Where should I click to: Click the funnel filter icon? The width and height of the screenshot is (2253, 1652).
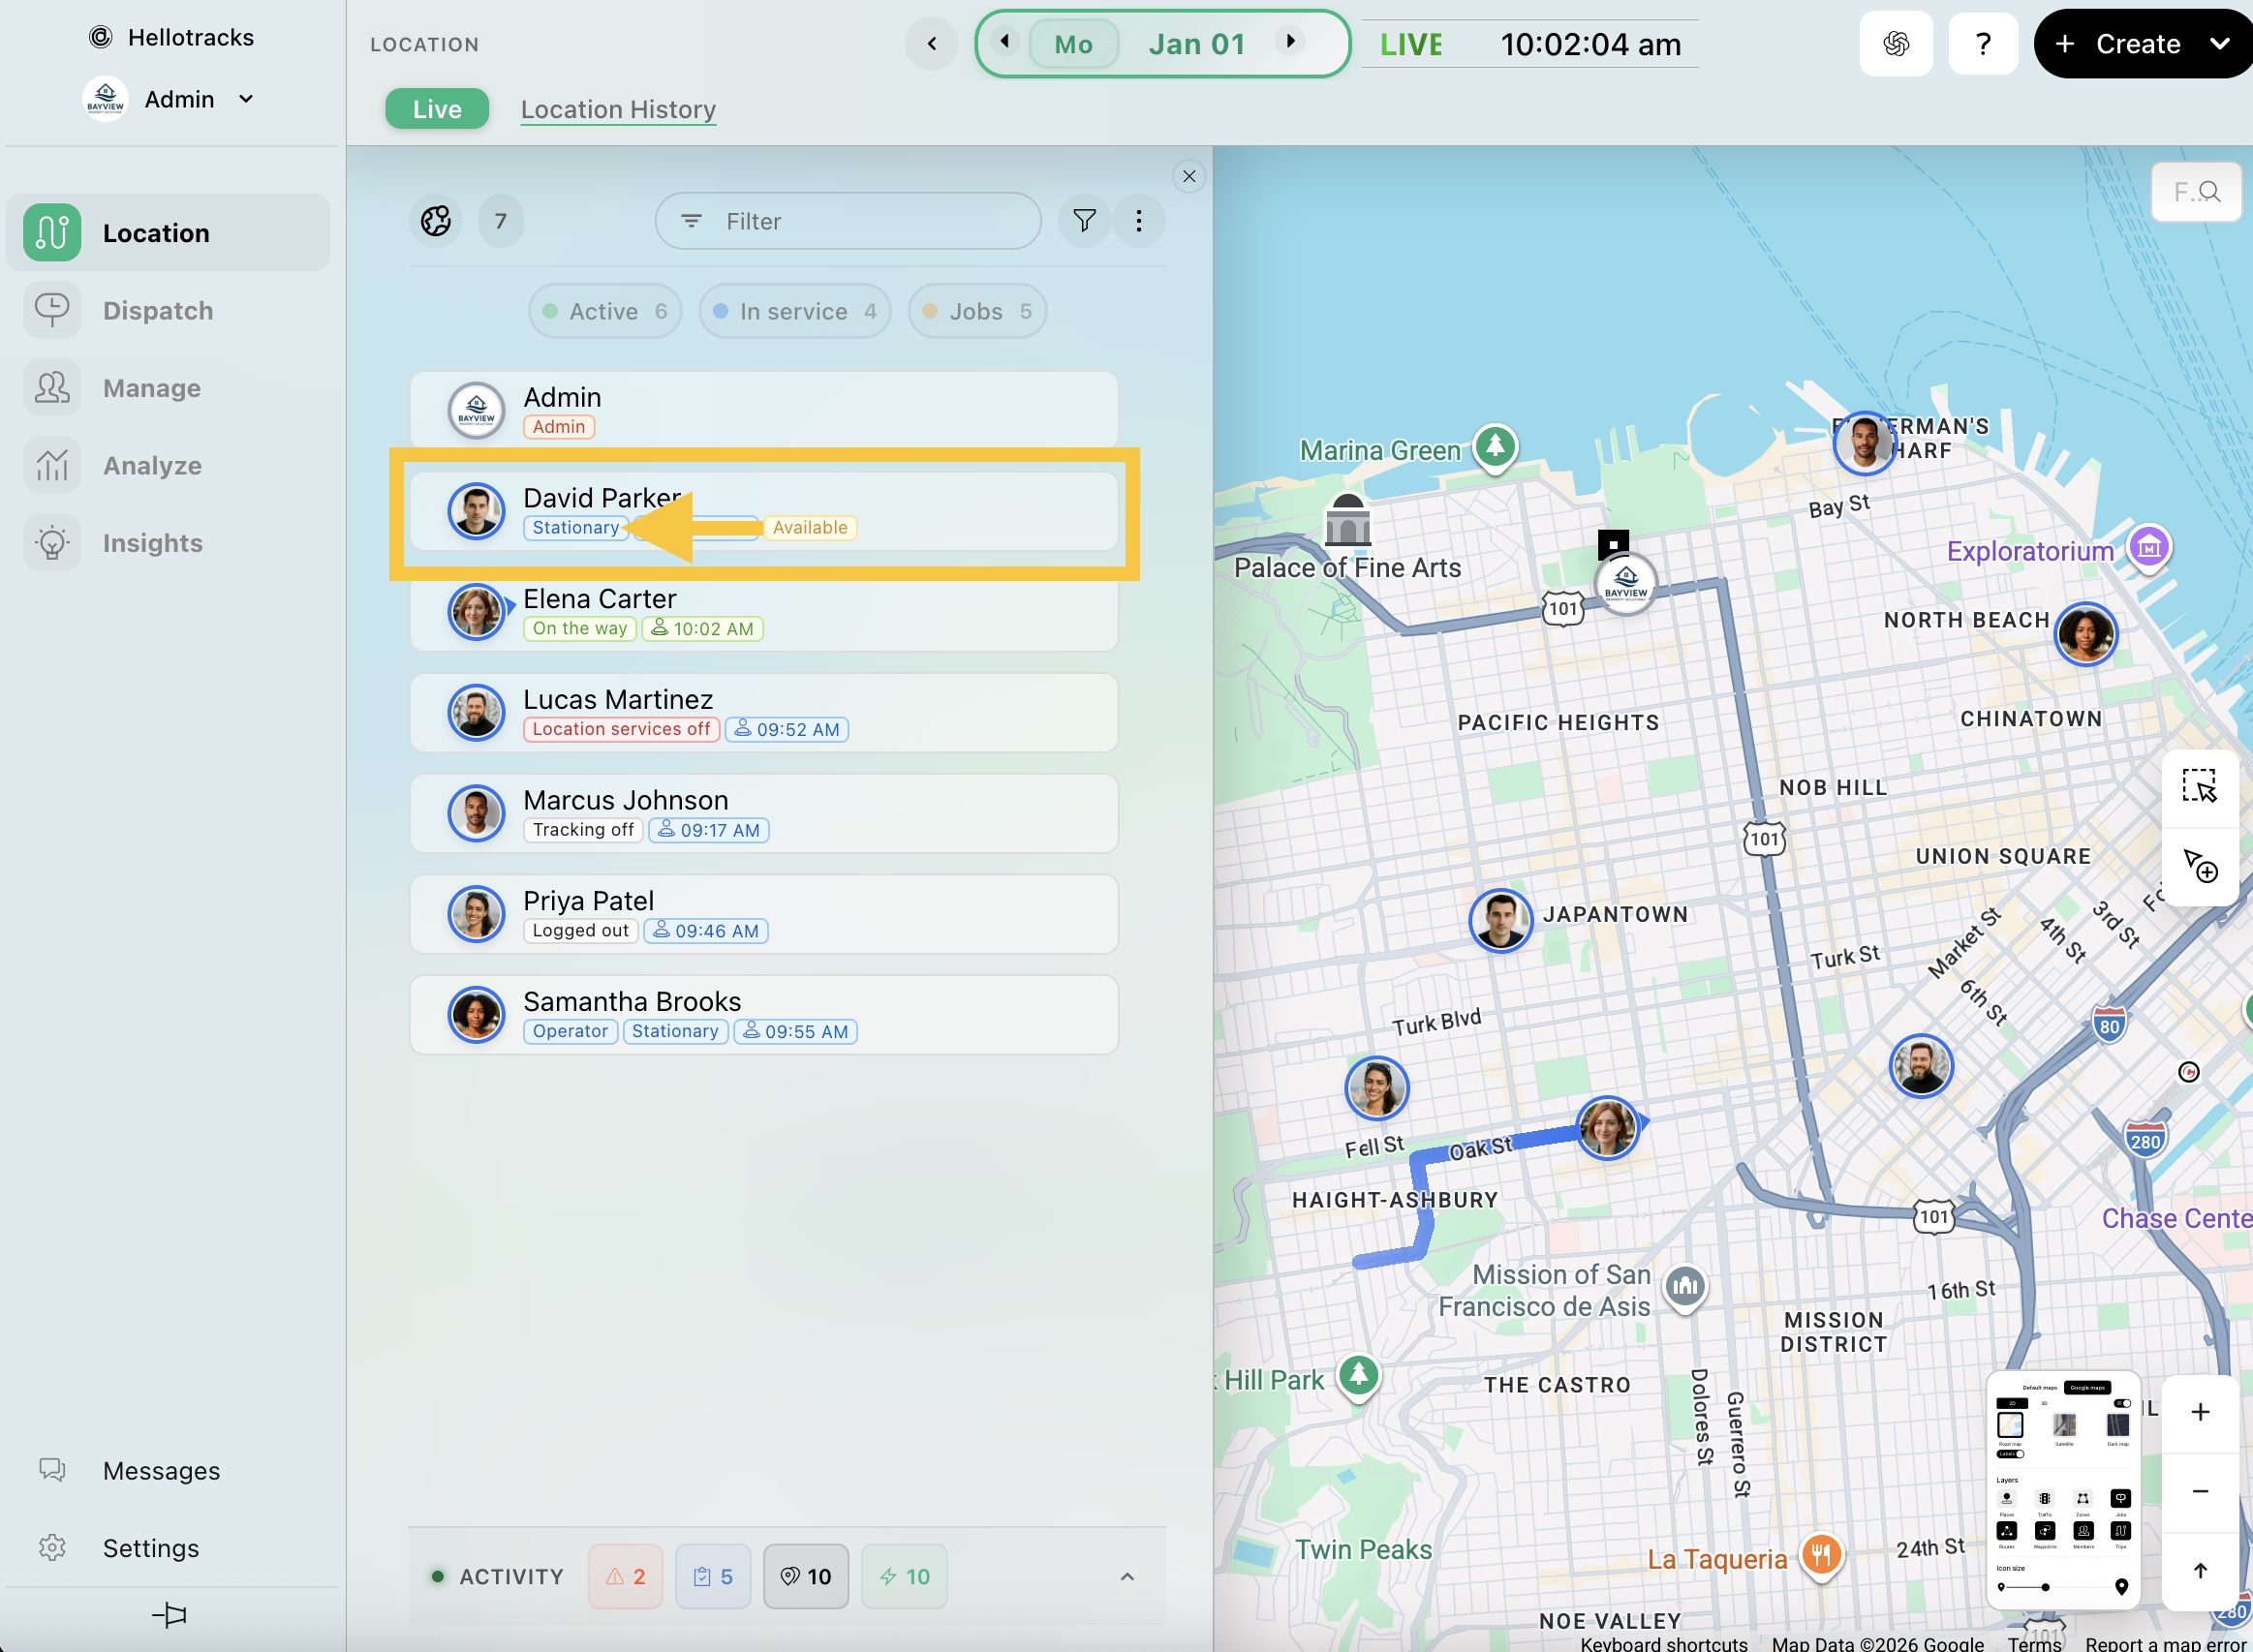coord(1084,220)
